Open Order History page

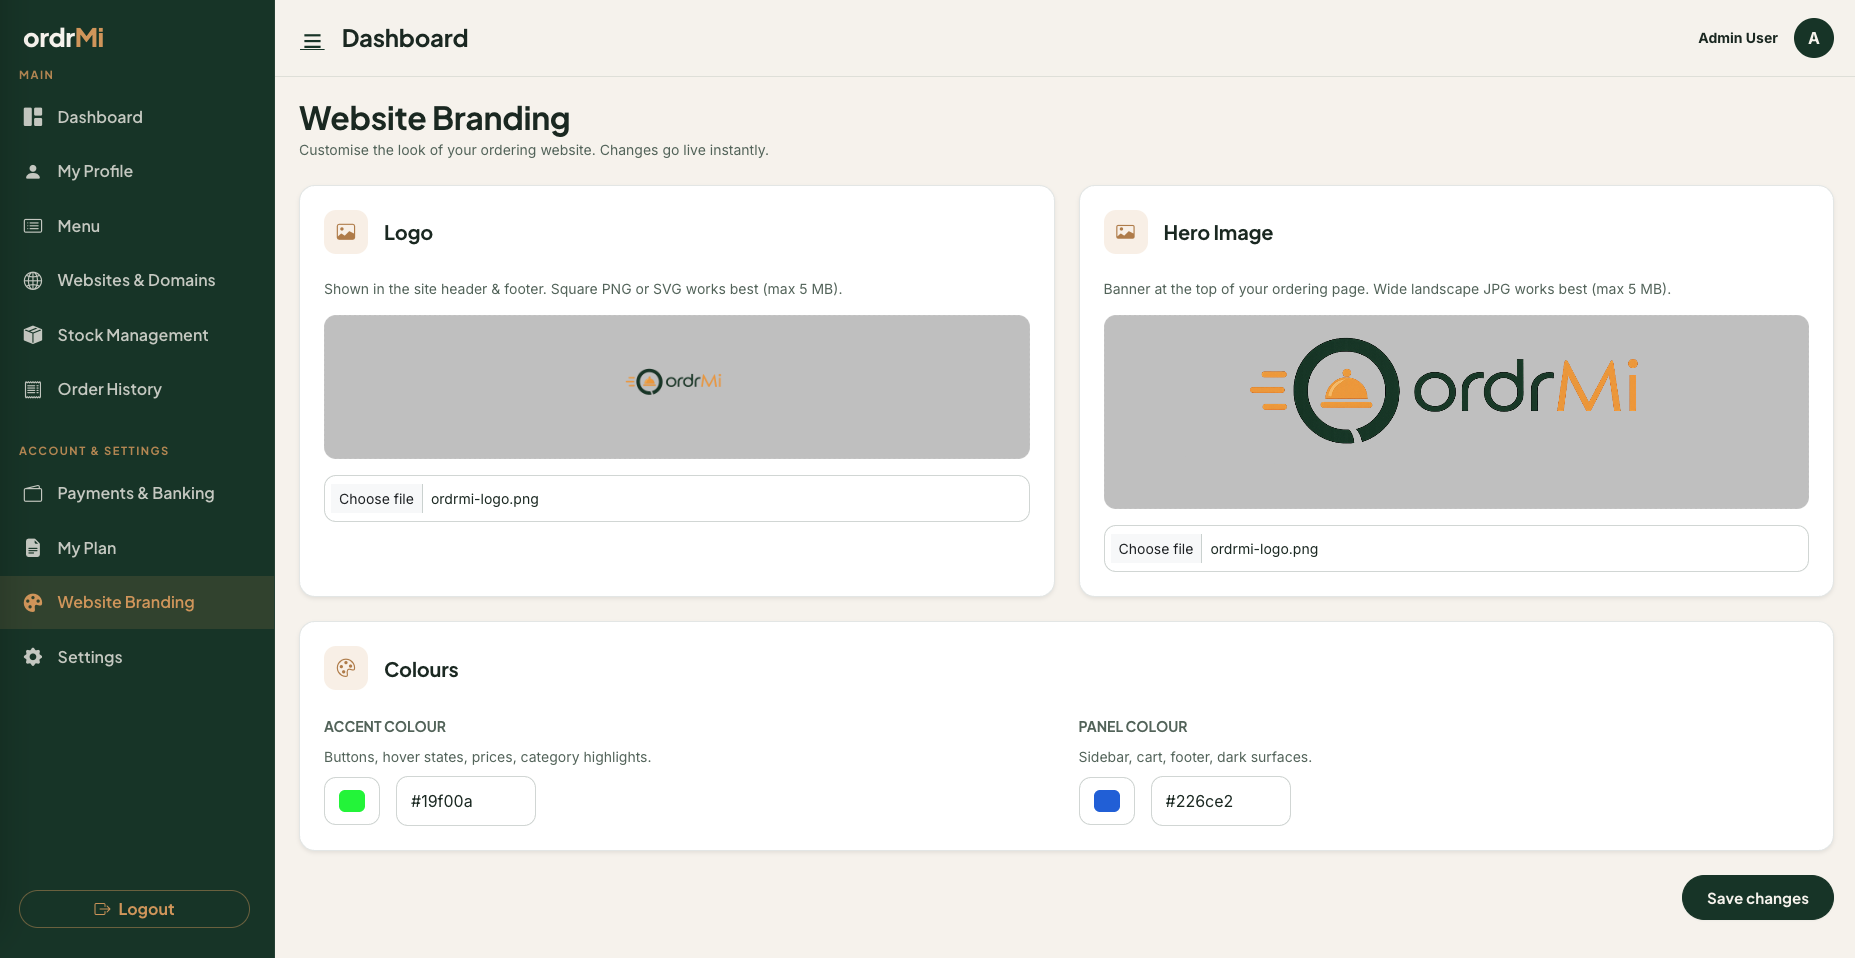137,389
